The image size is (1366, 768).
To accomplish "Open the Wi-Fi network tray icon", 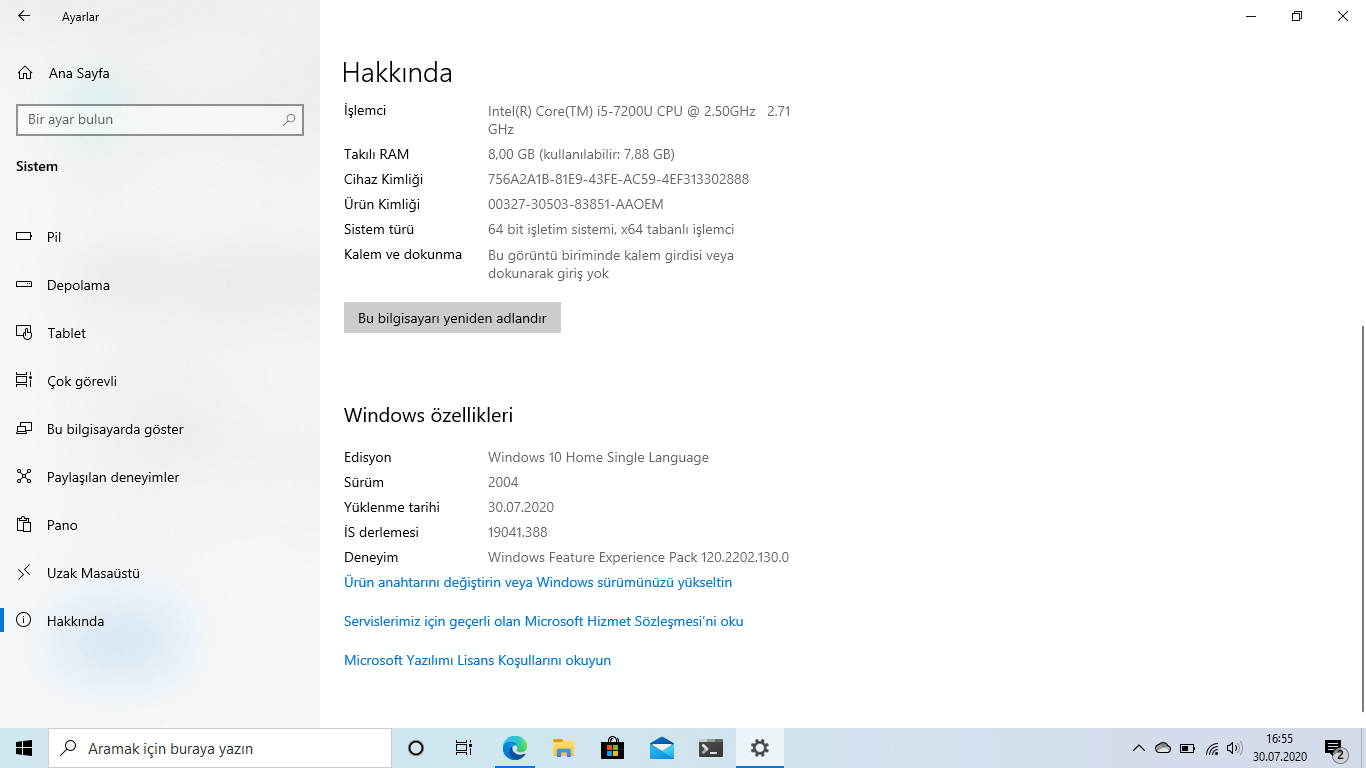I will (x=1212, y=748).
